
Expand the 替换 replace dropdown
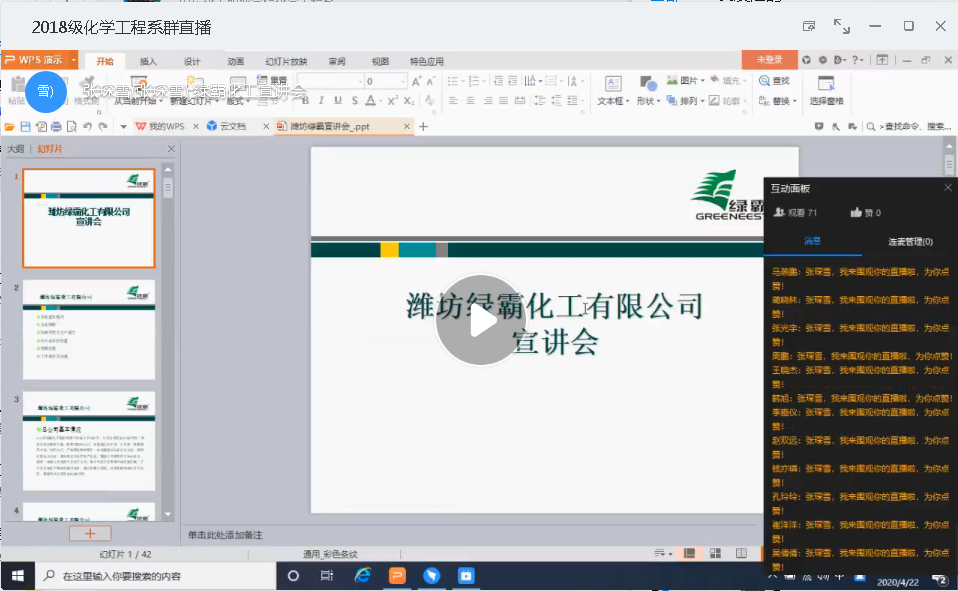(x=796, y=101)
